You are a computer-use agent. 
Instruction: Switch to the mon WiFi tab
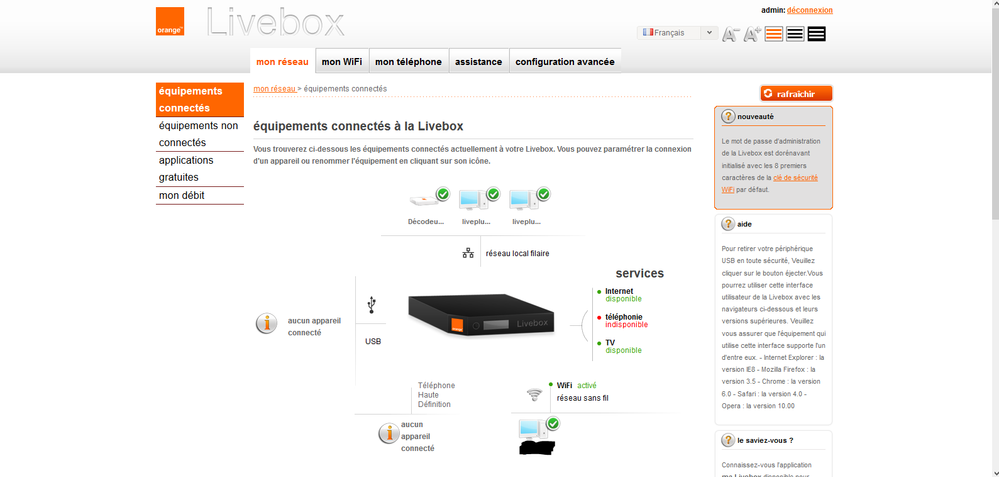point(342,62)
